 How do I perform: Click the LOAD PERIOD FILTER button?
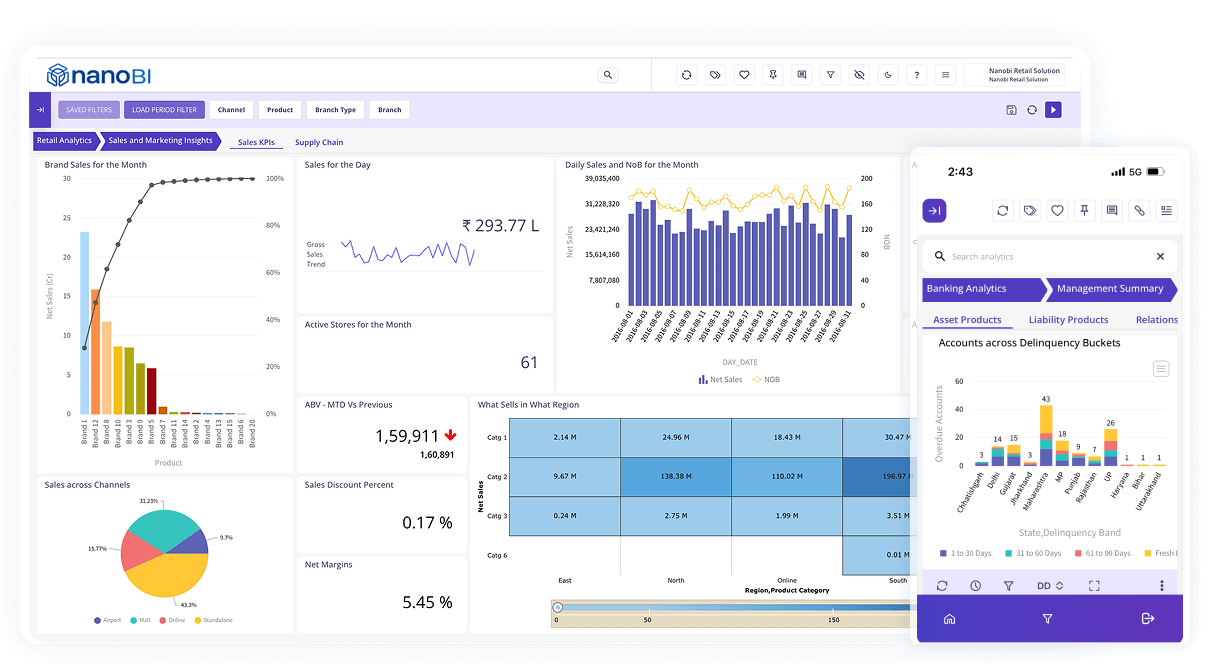165,110
